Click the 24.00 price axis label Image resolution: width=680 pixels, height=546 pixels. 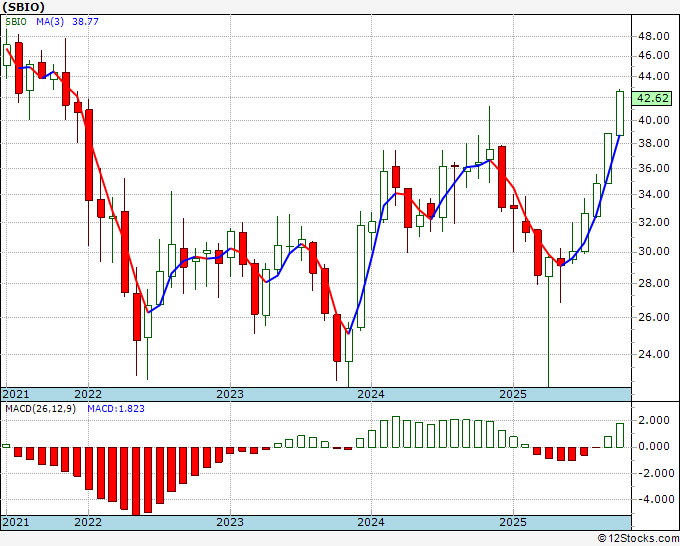654,354
